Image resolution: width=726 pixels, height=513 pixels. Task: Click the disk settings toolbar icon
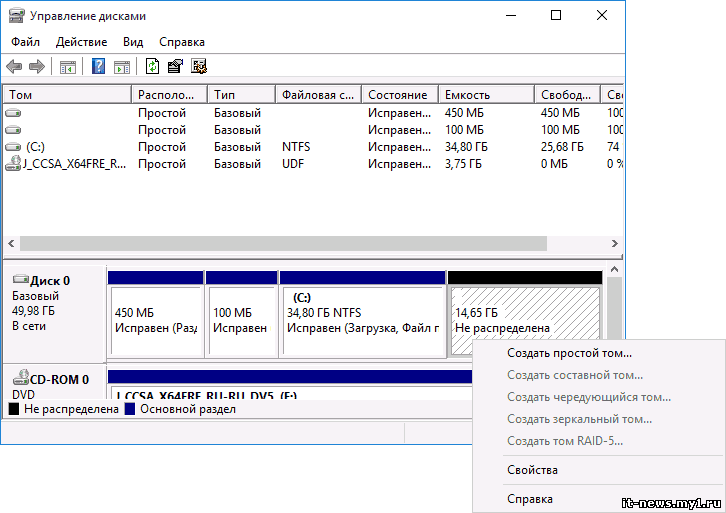pyautogui.click(x=199, y=67)
